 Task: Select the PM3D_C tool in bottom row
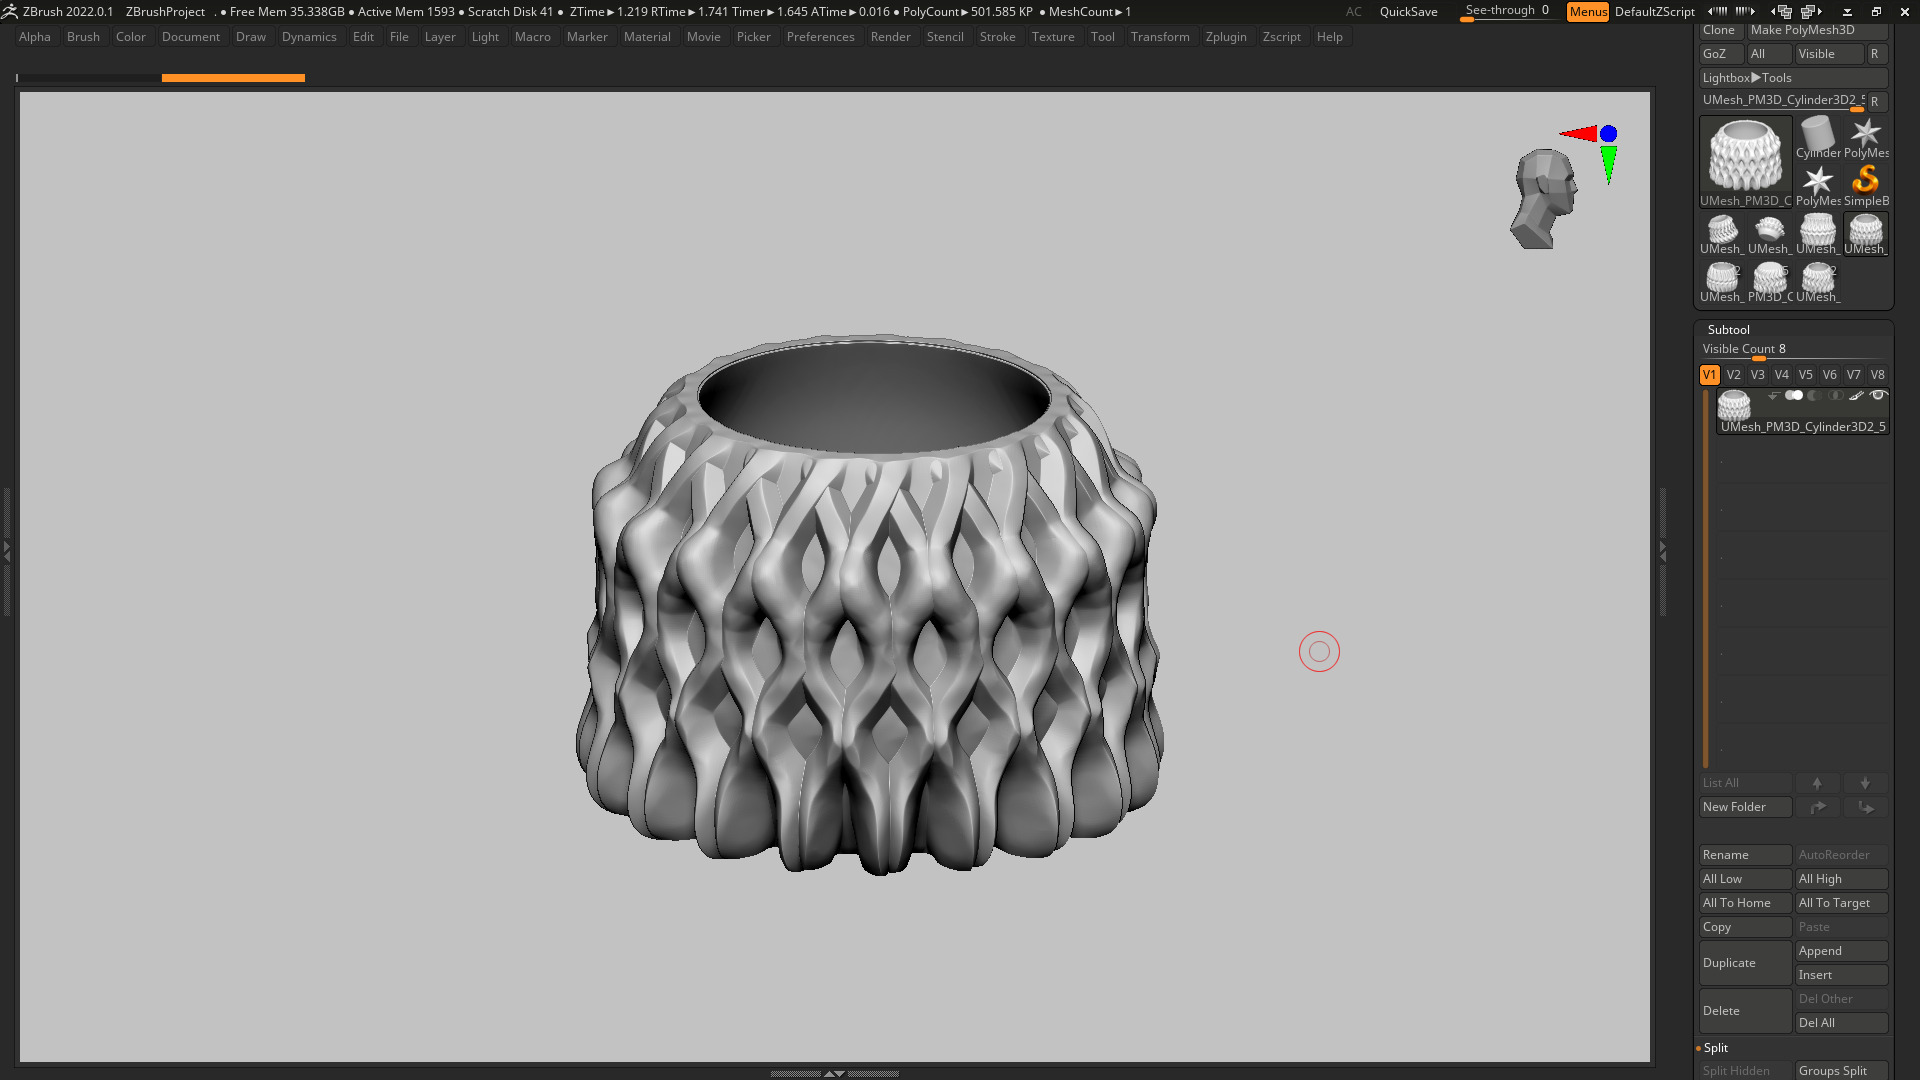coord(1769,282)
